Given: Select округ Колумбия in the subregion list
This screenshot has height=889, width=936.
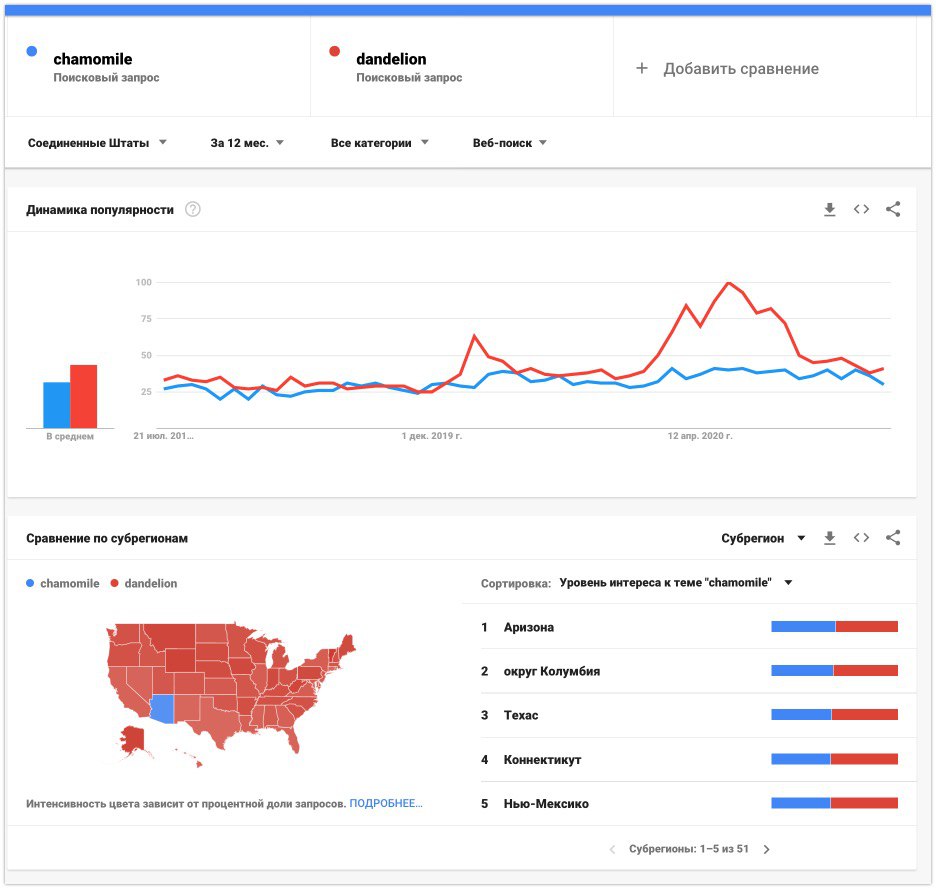Looking at the screenshot, I should (x=552, y=671).
